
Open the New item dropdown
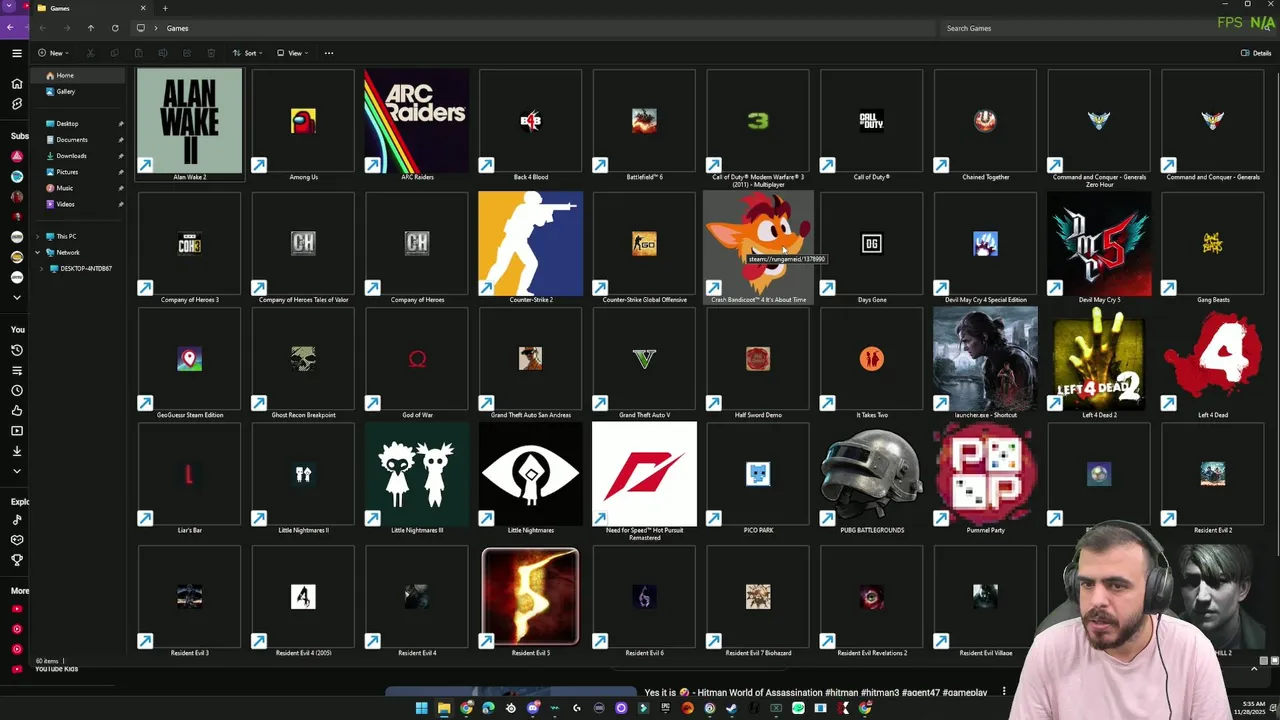click(54, 53)
